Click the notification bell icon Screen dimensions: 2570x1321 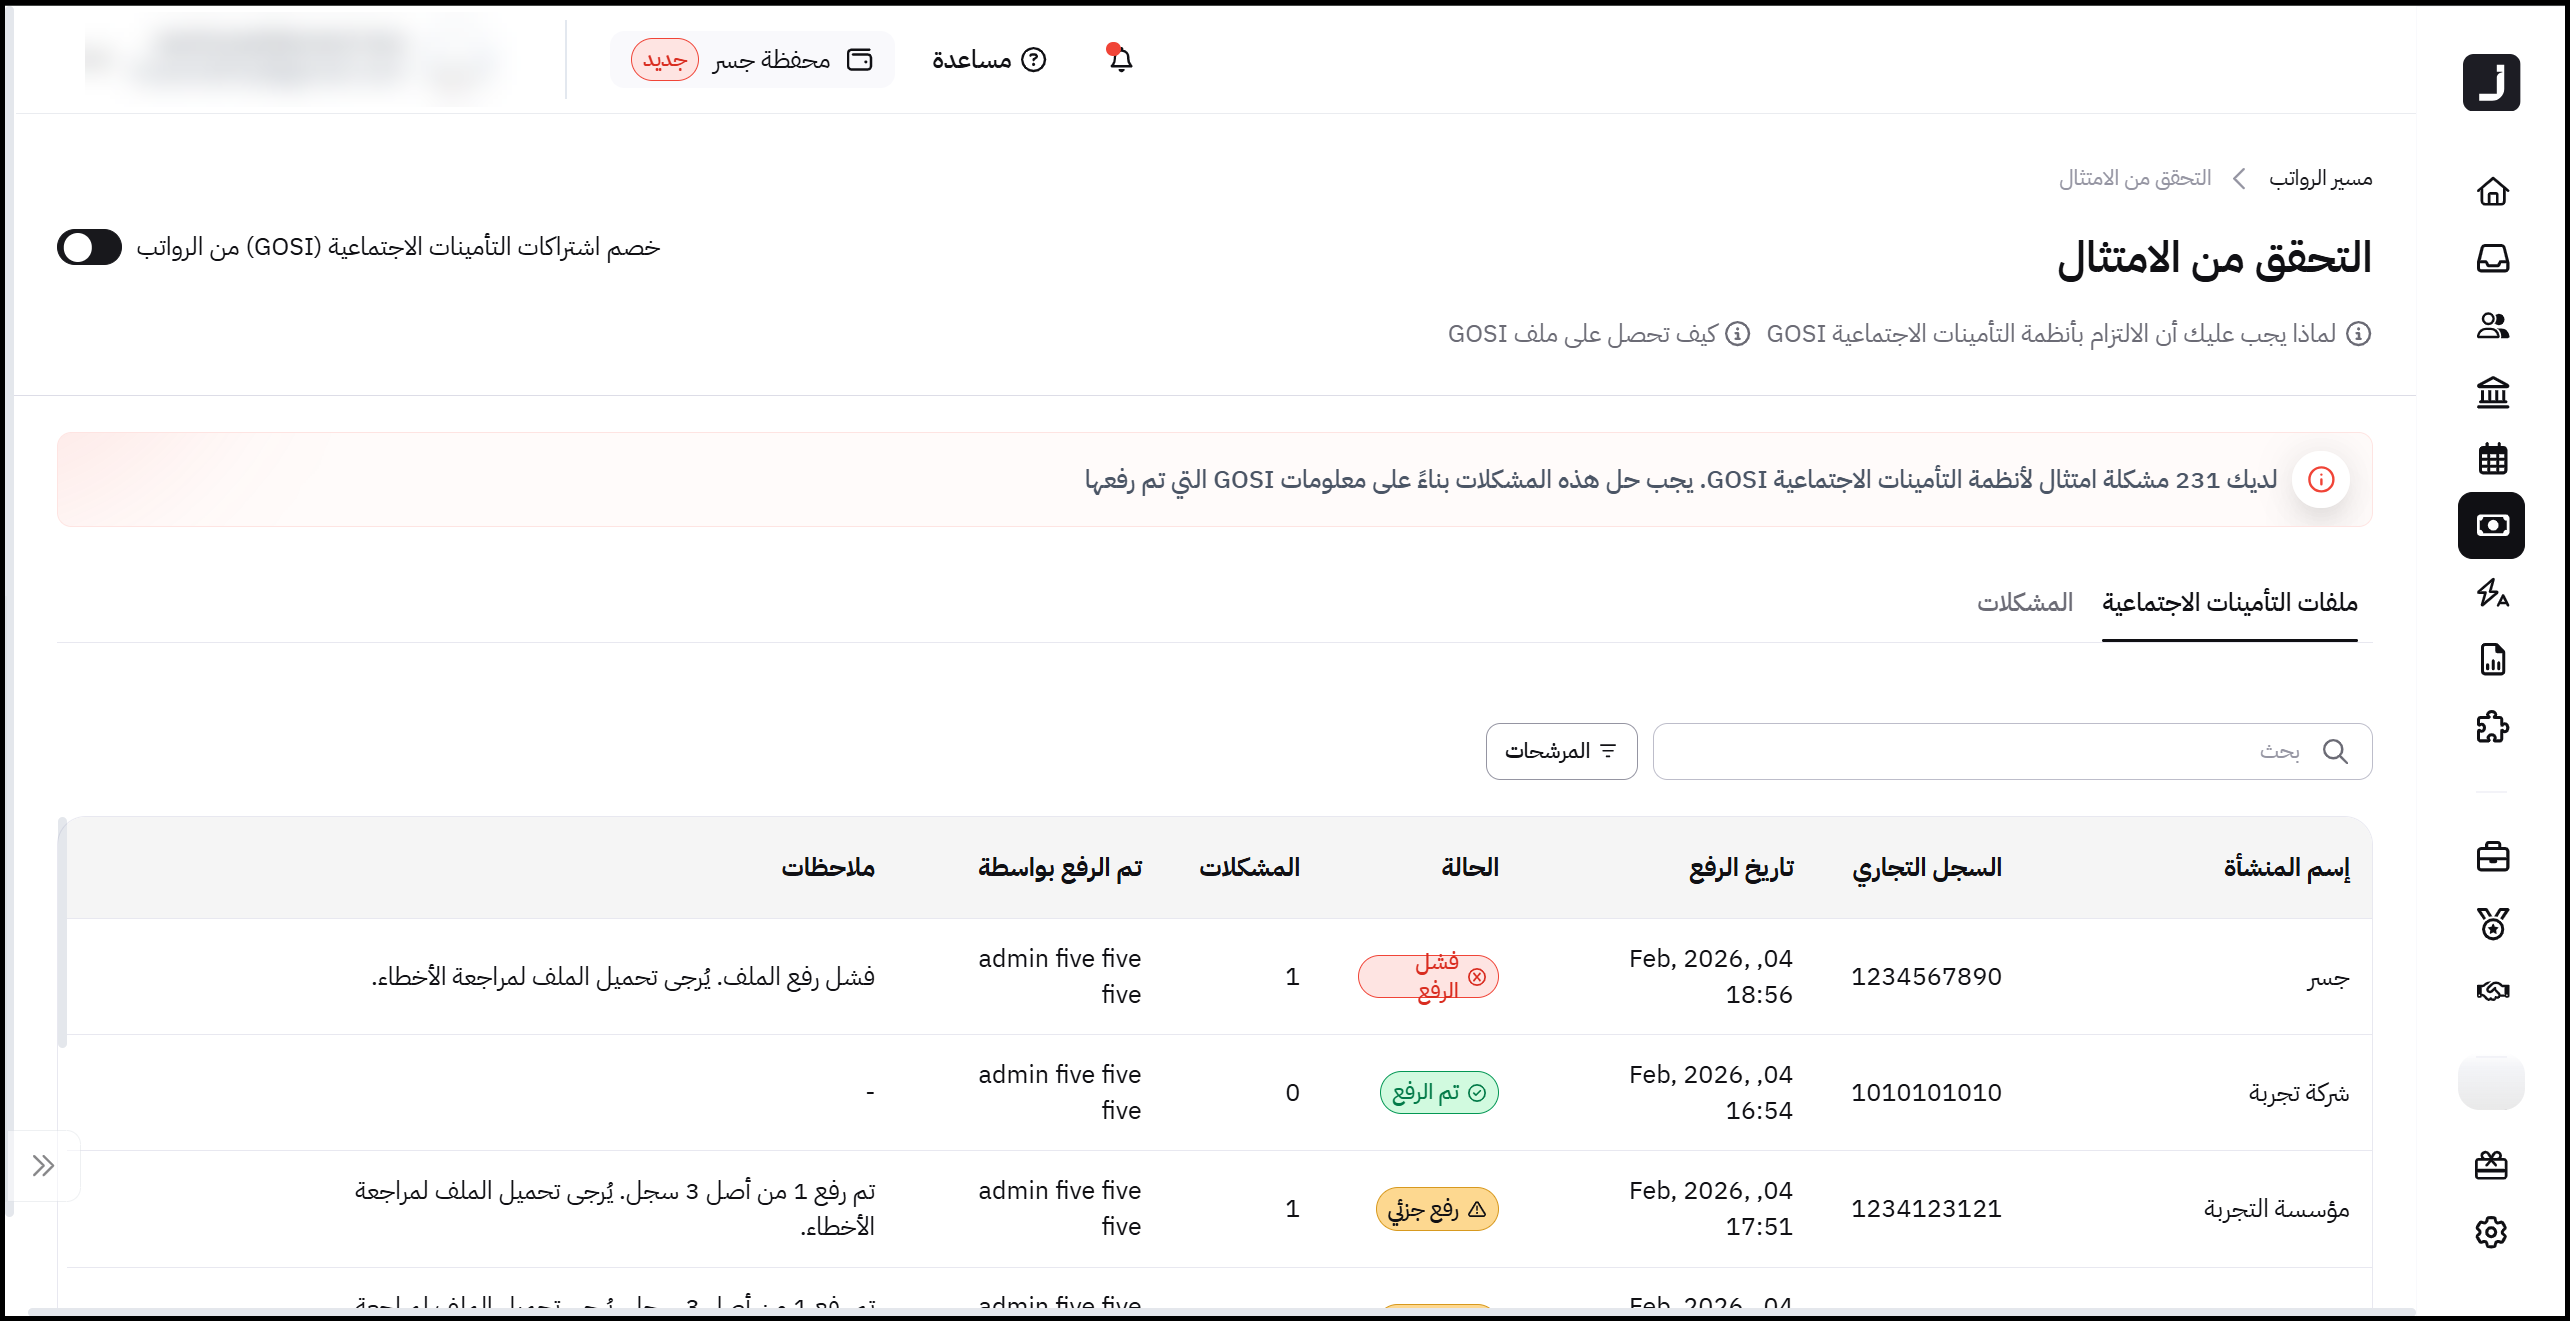[1120, 59]
